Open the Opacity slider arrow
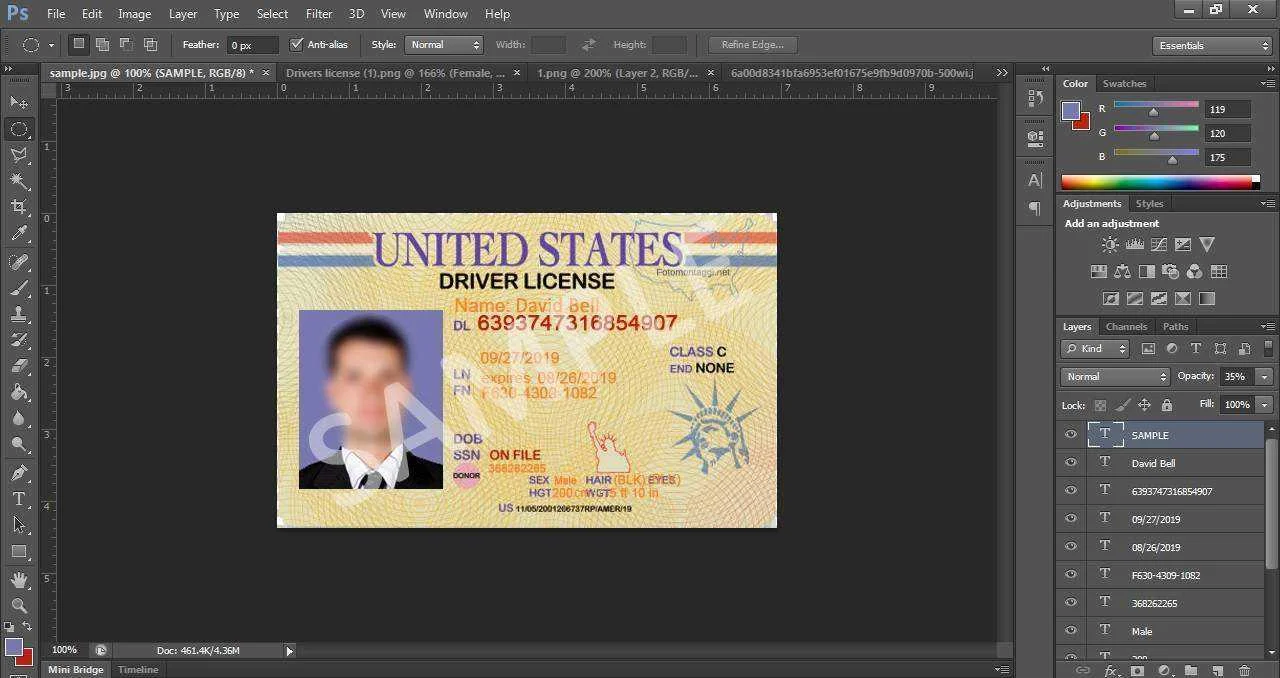 click(1265, 376)
